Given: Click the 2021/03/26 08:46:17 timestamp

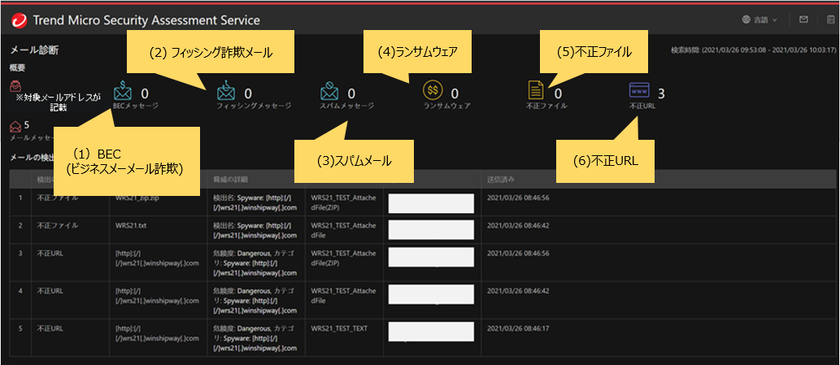Looking at the screenshot, I should point(518,328).
